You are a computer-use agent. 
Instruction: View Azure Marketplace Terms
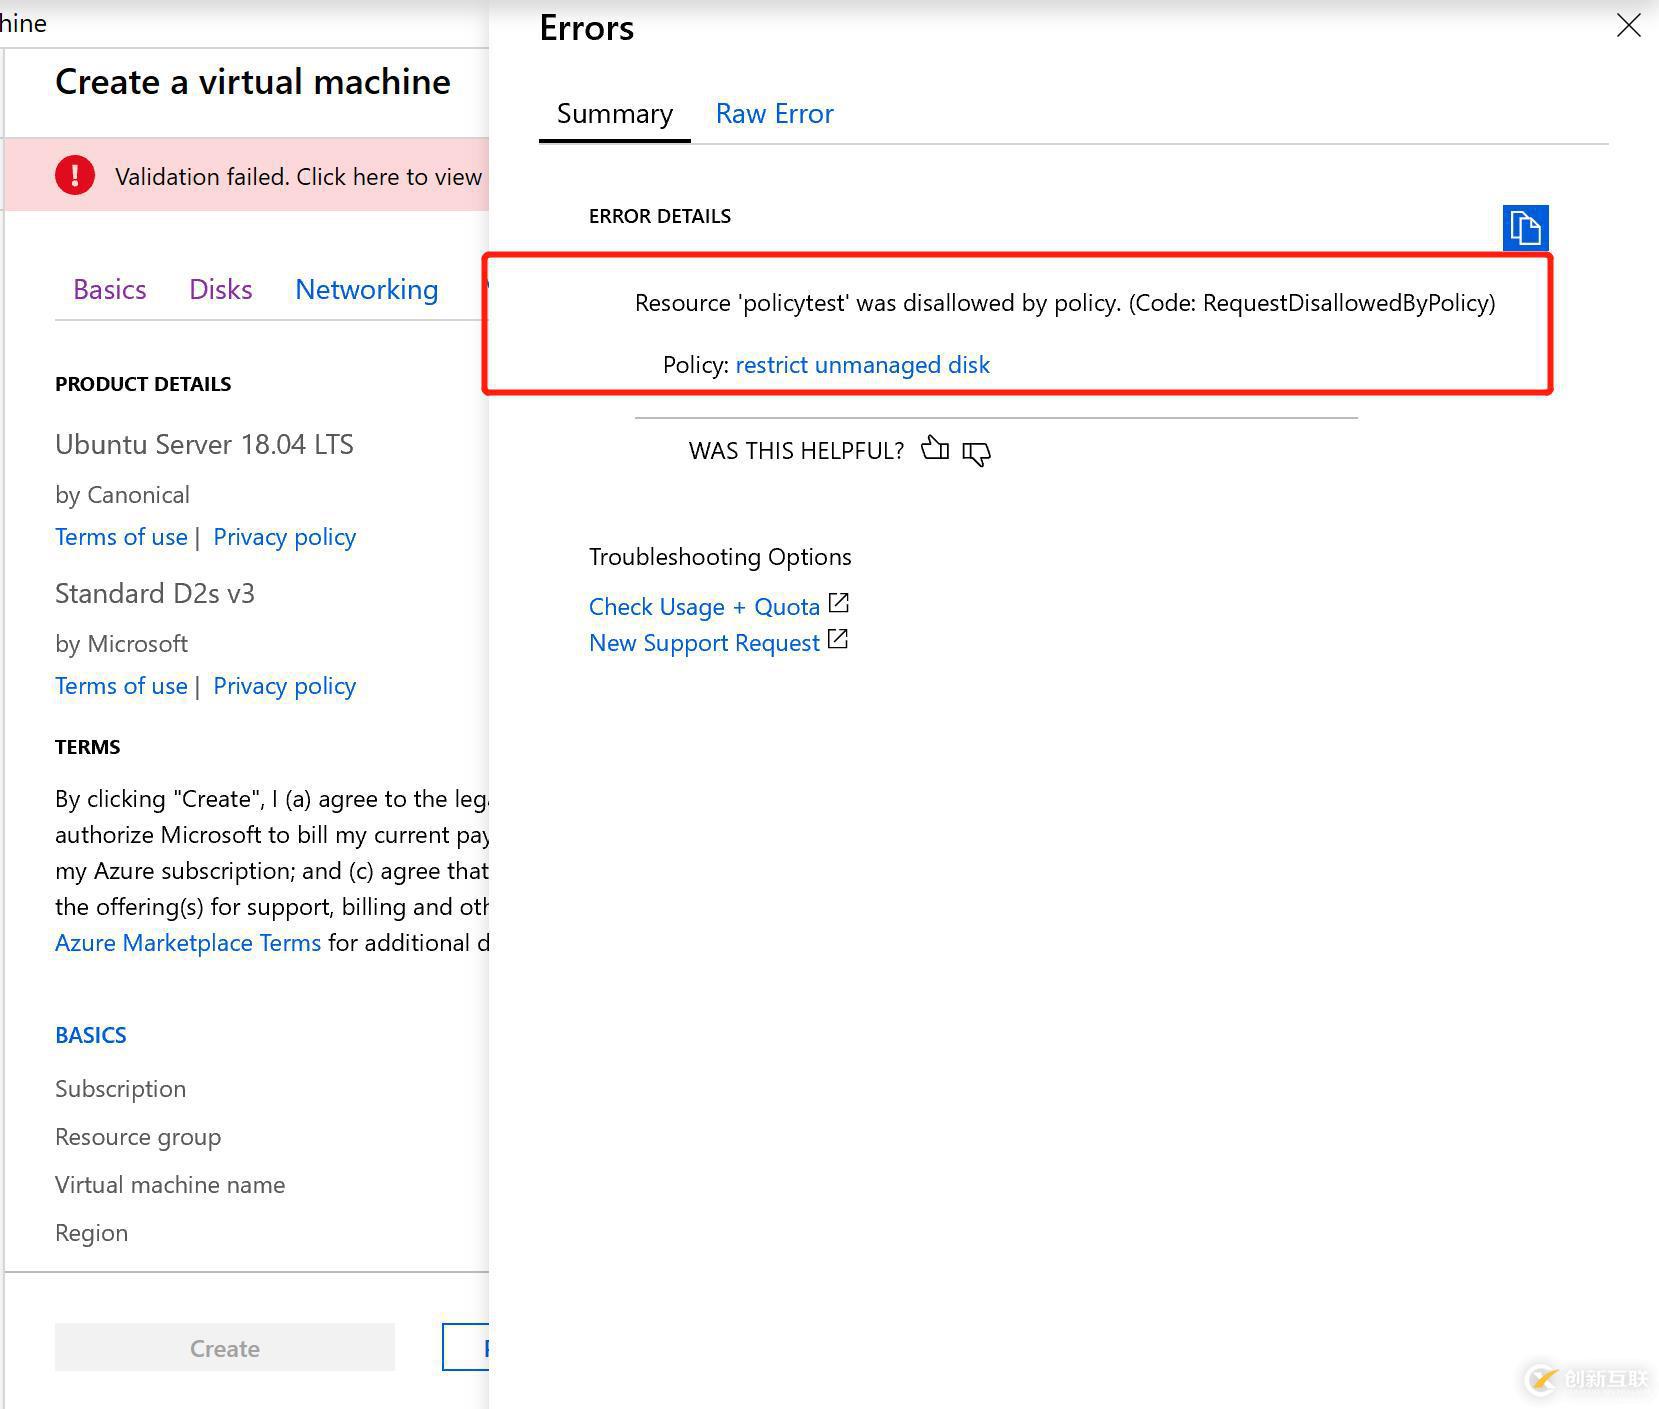[187, 942]
